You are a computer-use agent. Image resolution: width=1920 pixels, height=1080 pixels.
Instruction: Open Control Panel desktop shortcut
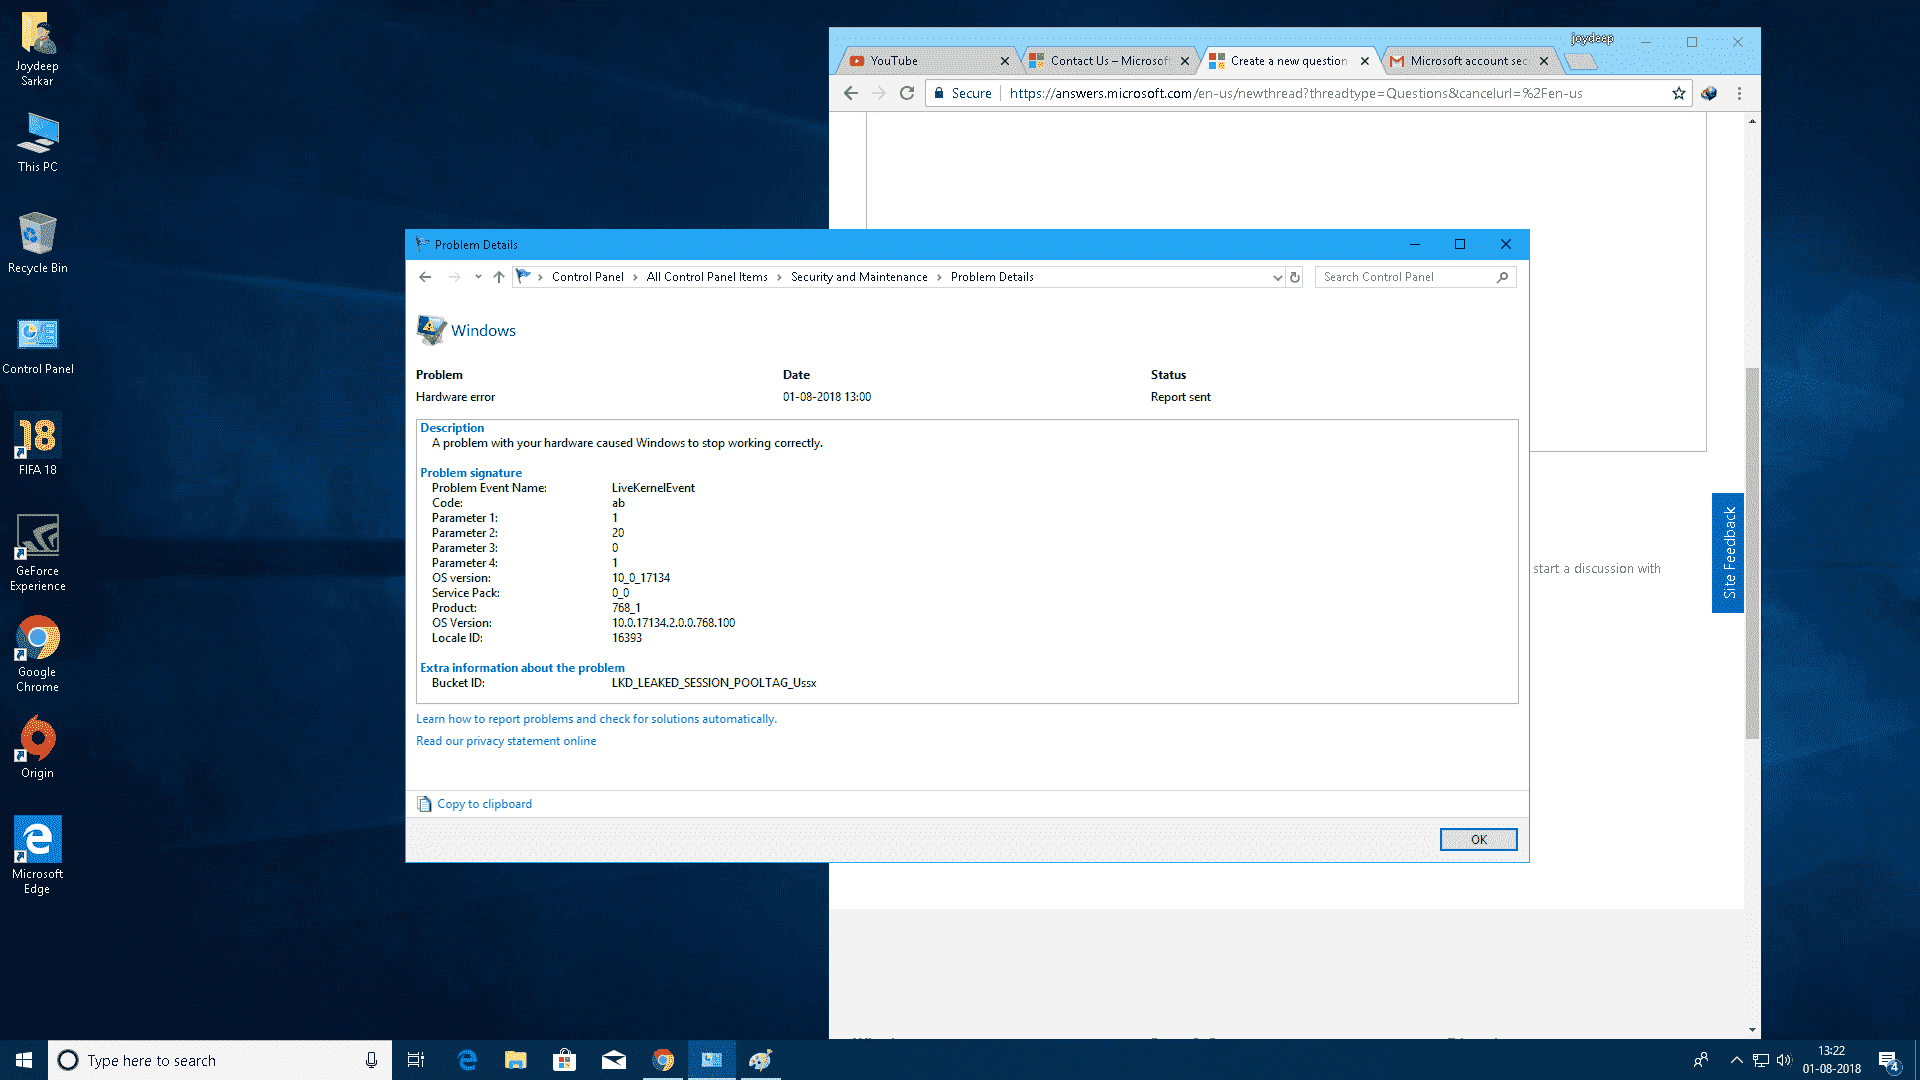(38, 345)
